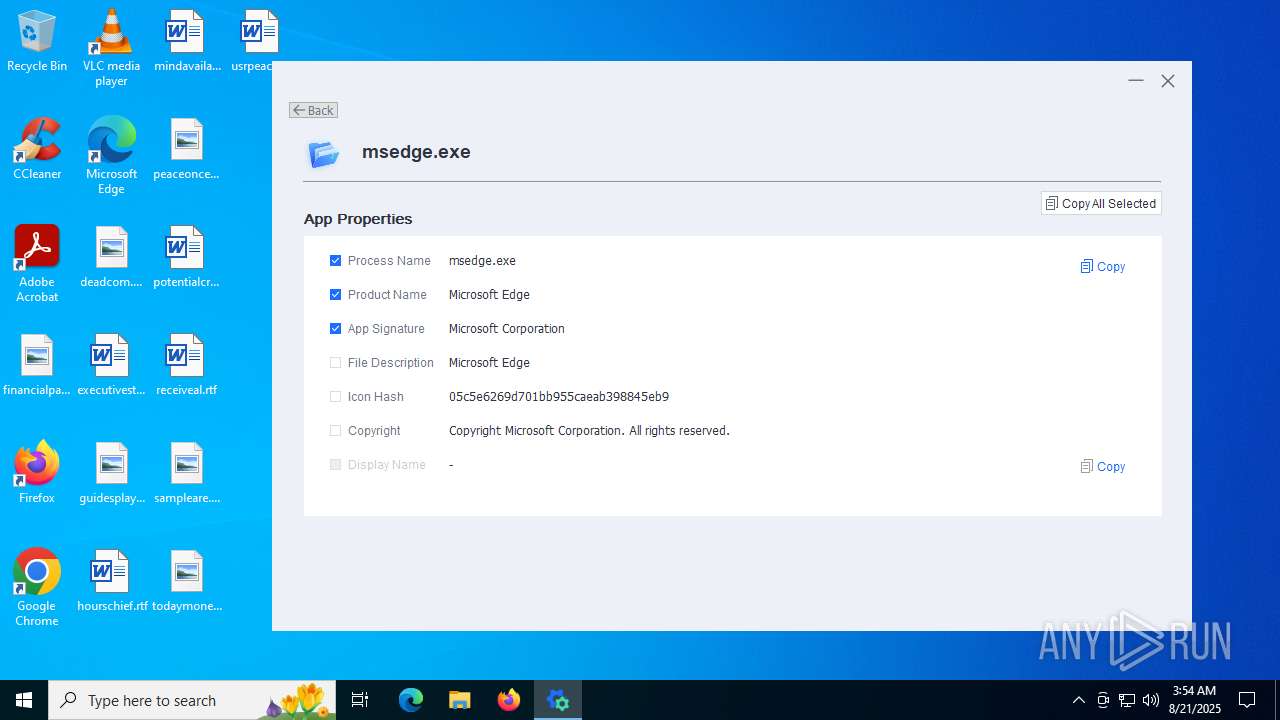Select the icon hash value 05c5e6269d701bb955caeab398845eb9

click(x=559, y=397)
